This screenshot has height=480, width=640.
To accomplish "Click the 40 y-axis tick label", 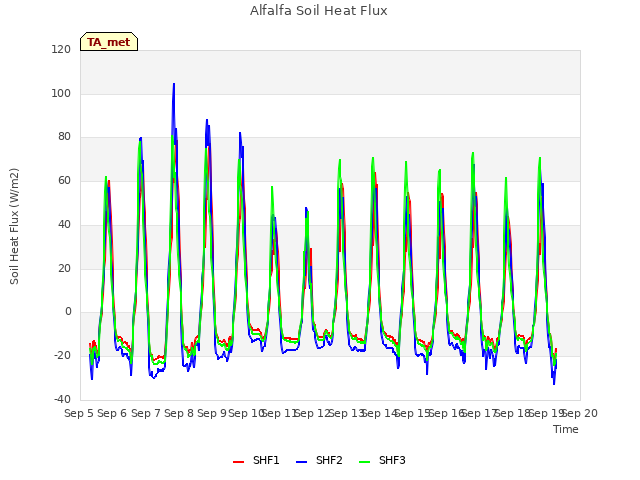I will coord(64,224).
